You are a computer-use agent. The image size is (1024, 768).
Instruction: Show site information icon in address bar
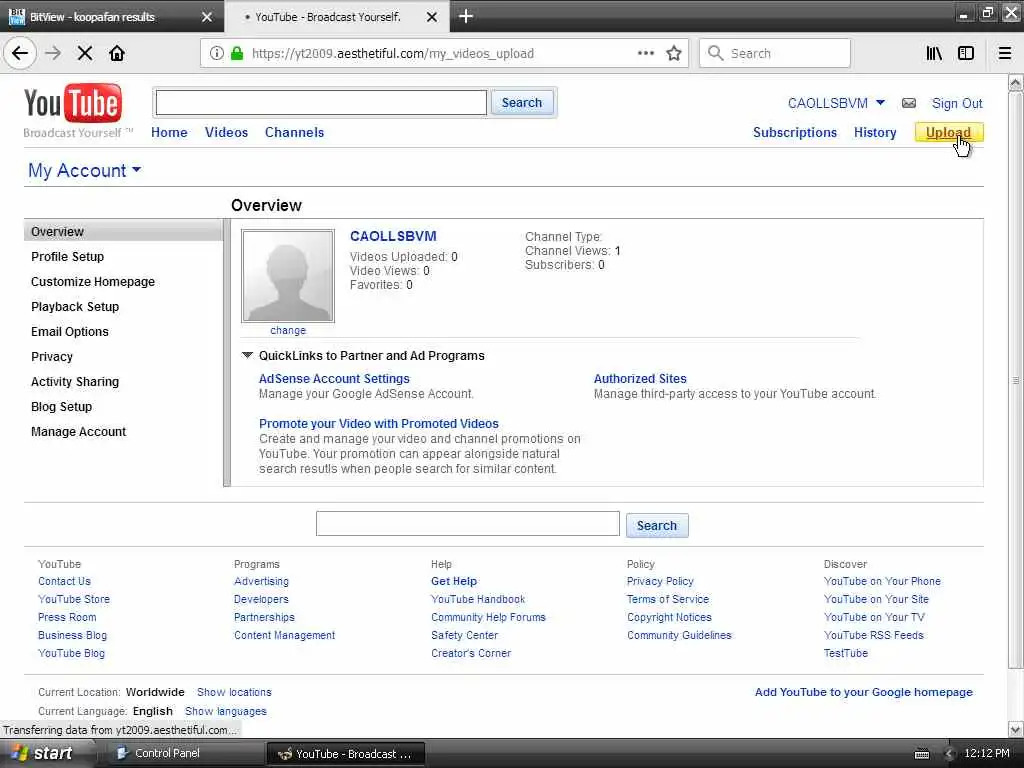pos(216,53)
